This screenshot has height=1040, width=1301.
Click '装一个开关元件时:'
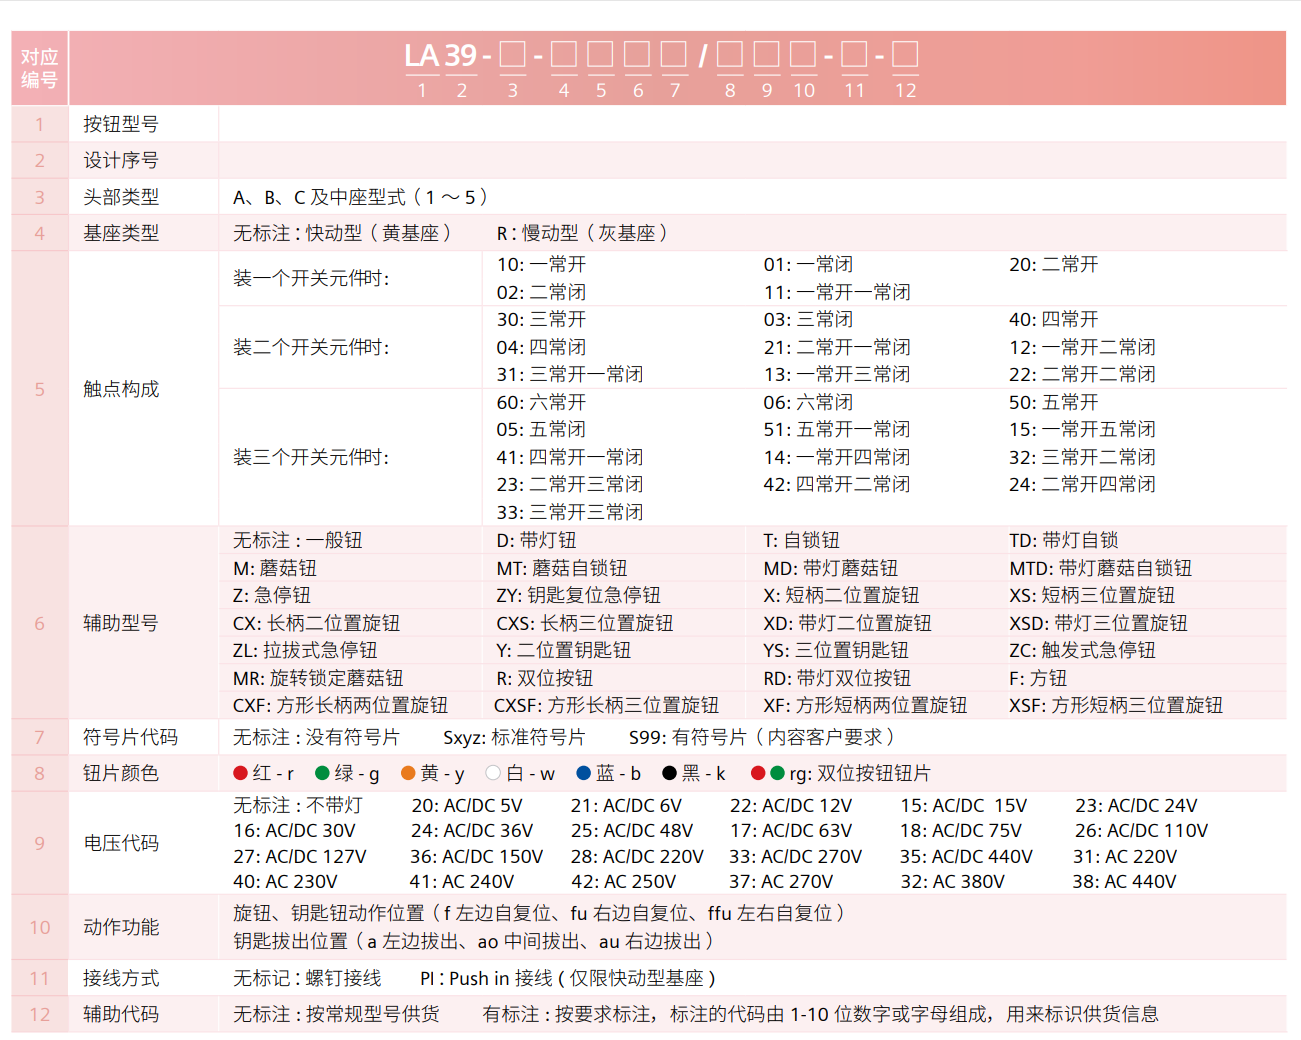311,278
